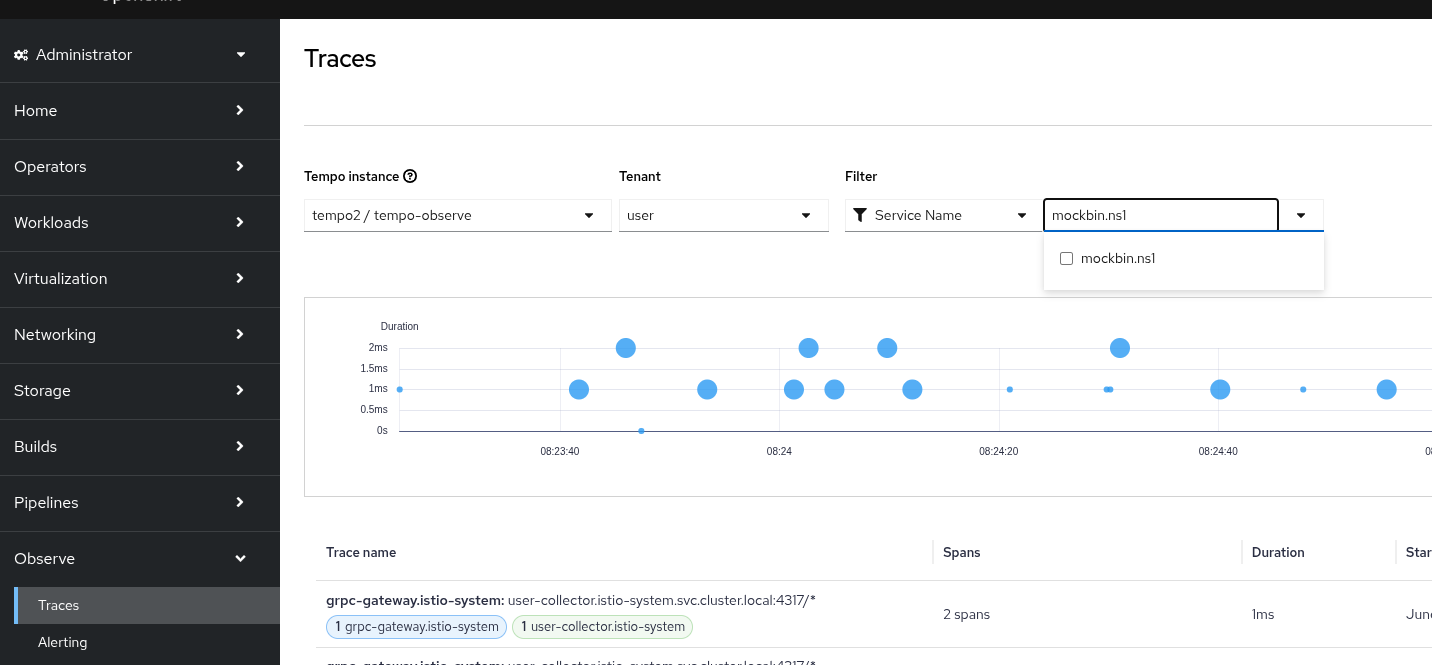This screenshot has height=665, width=1432.
Task: Check the mockbin.ns1 checkbox
Action: (1066, 258)
